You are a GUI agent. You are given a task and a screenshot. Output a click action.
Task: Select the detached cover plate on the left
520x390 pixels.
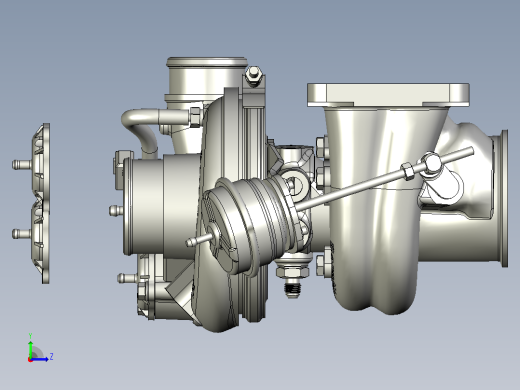pyautogui.click(x=41, y=204)
